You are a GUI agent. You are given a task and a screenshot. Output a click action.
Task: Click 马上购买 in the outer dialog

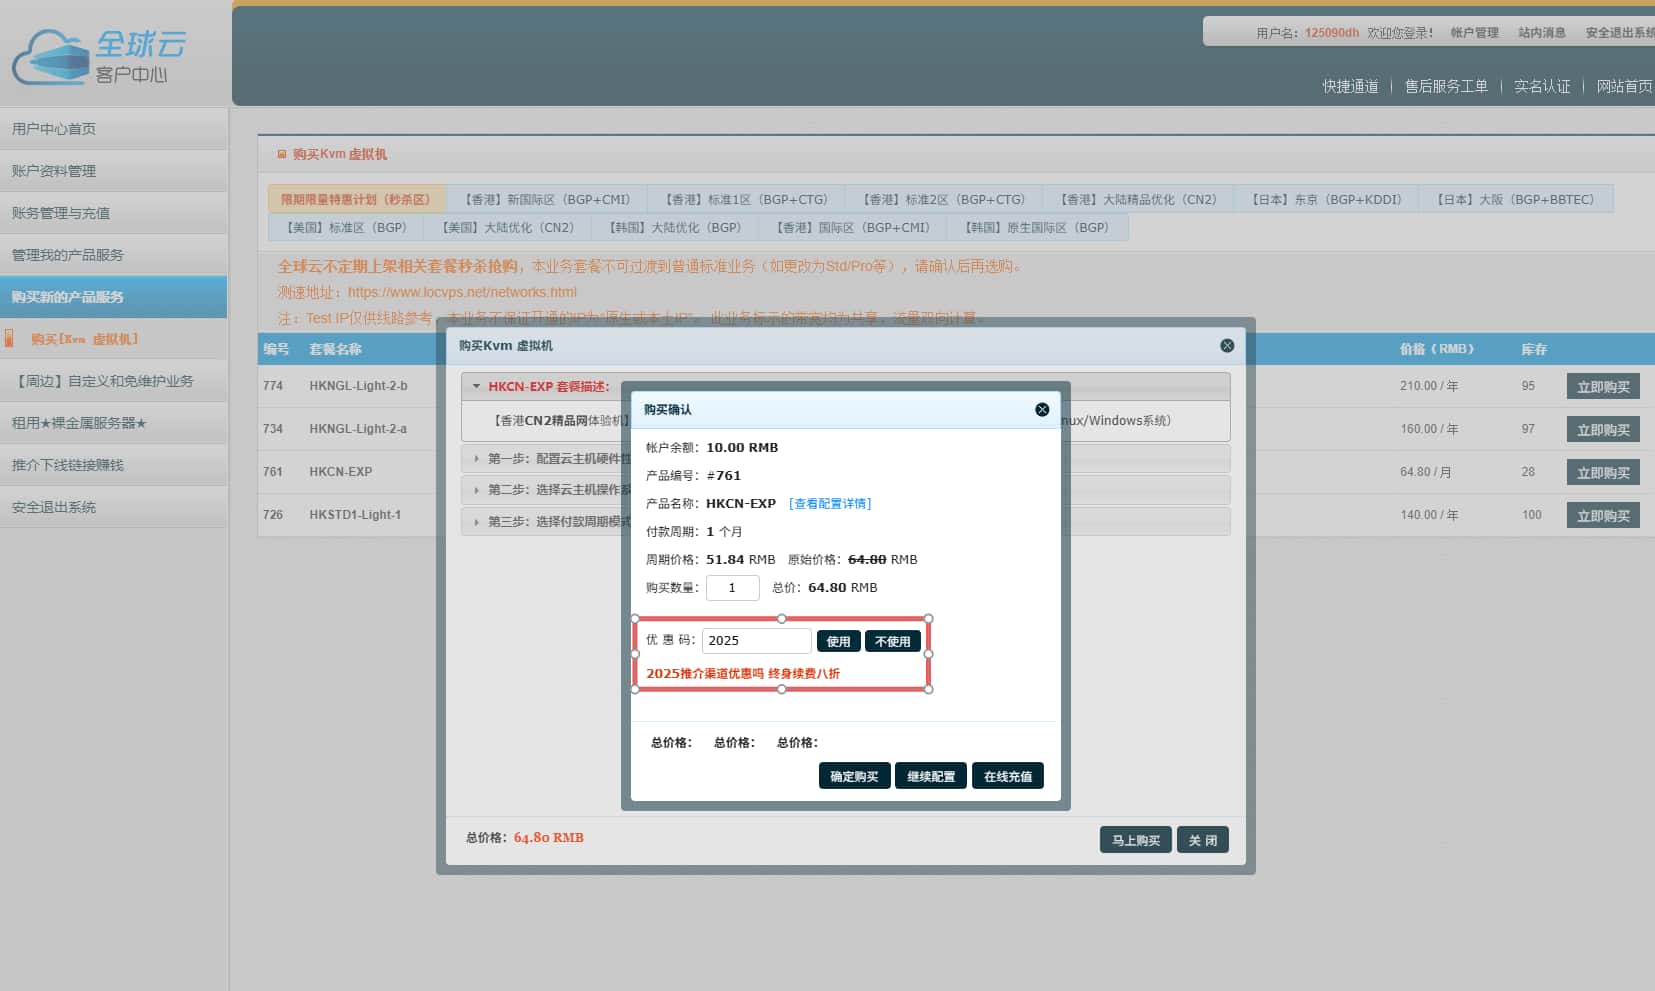[1135, 841]
